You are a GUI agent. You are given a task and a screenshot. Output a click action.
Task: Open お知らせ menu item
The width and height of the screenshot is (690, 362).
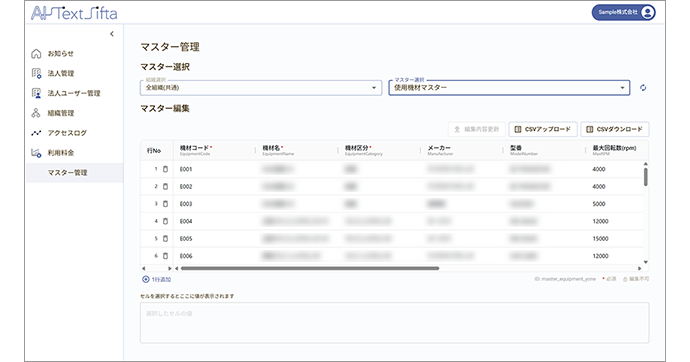[x=74, y=54]
